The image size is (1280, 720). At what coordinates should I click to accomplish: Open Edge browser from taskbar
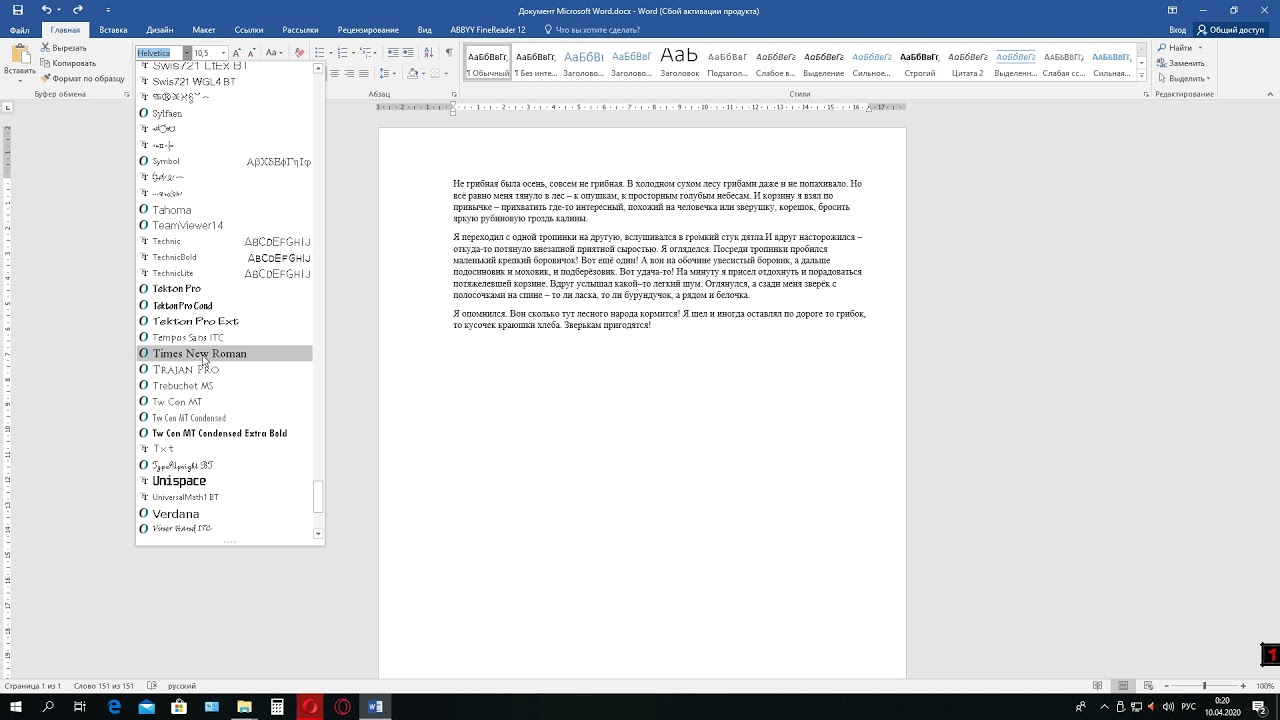point(114,707)
